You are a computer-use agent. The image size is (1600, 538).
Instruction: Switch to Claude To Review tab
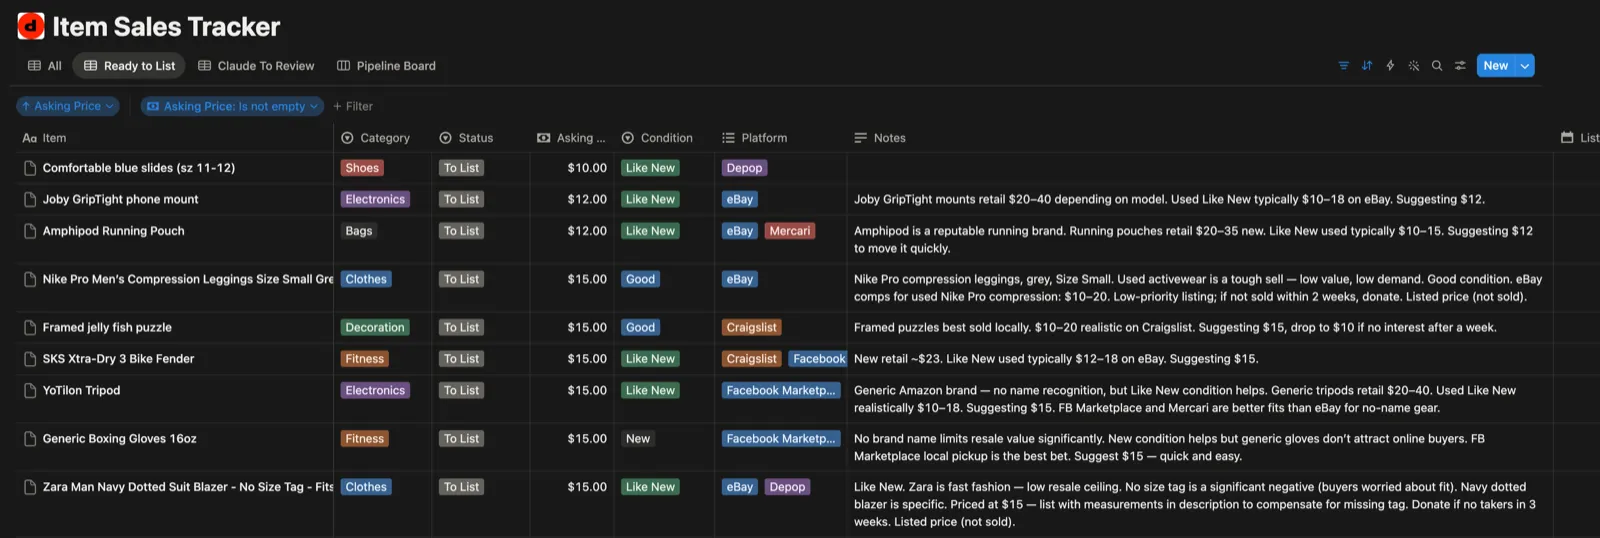[x=256, y=66]
